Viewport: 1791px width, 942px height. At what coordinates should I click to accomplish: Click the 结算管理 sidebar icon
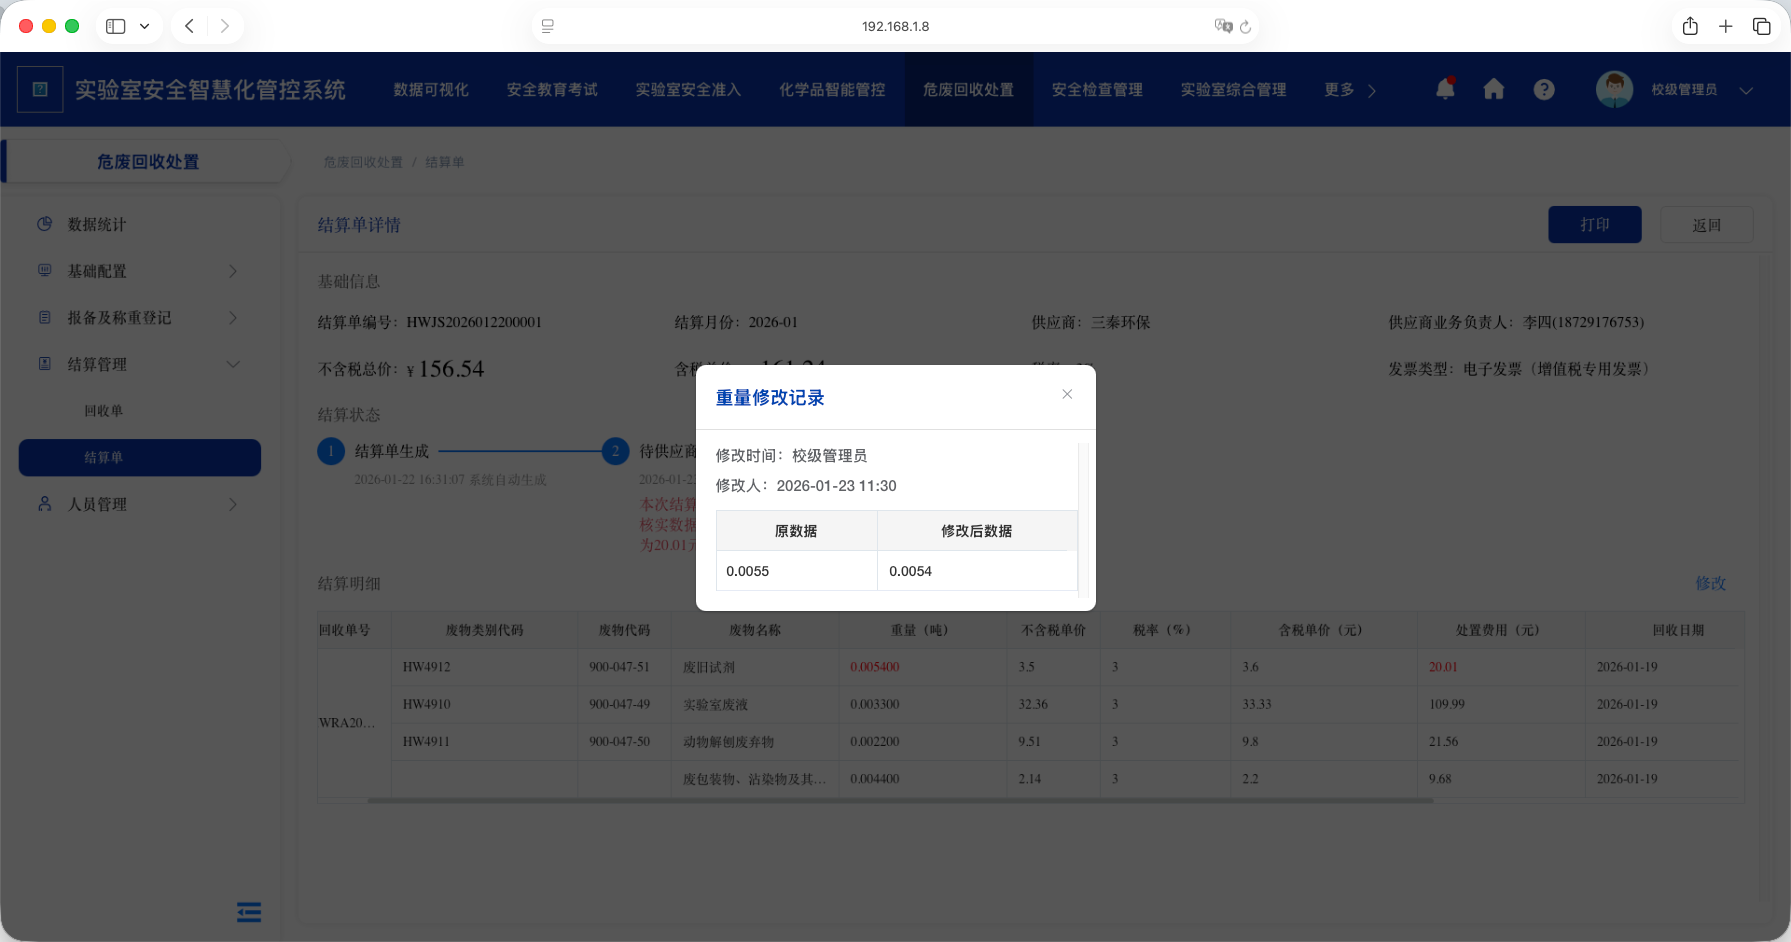[x=44, y=364]
